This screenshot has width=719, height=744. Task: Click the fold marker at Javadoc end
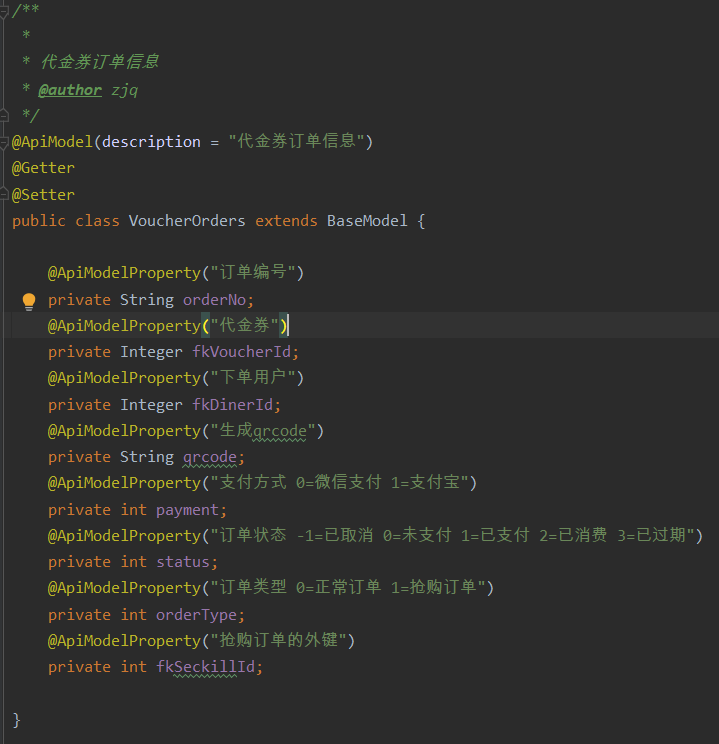tap(3, 115)
